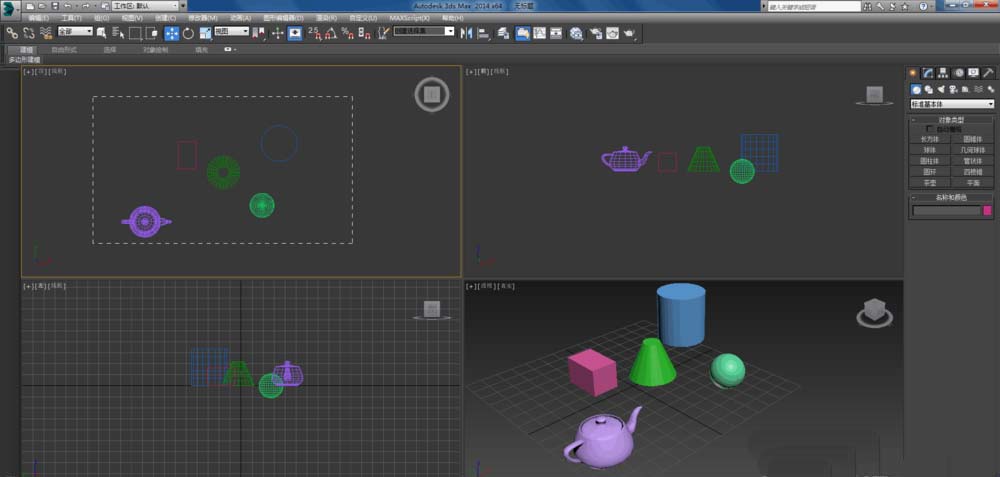Screen dimensions: 1000x477
Task: Open the selection filter dropdown
Action: coord(75,32)
